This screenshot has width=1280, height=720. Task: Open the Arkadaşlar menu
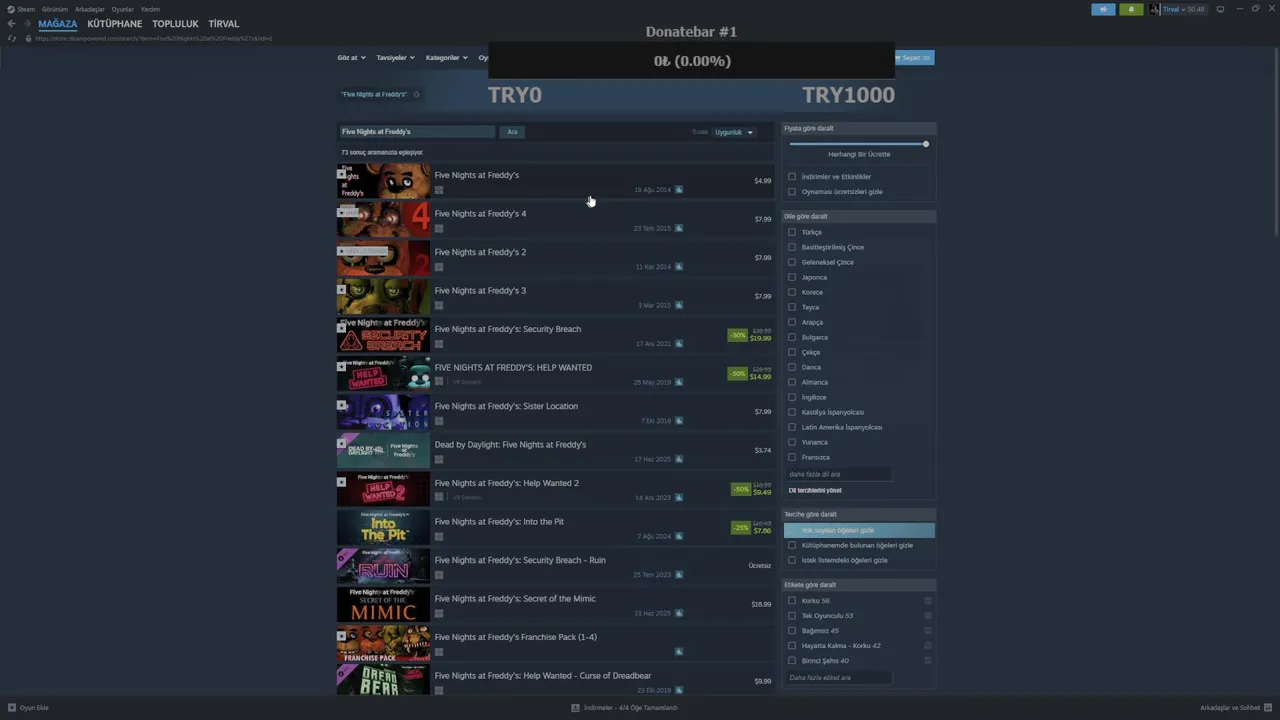click(90, 9)
